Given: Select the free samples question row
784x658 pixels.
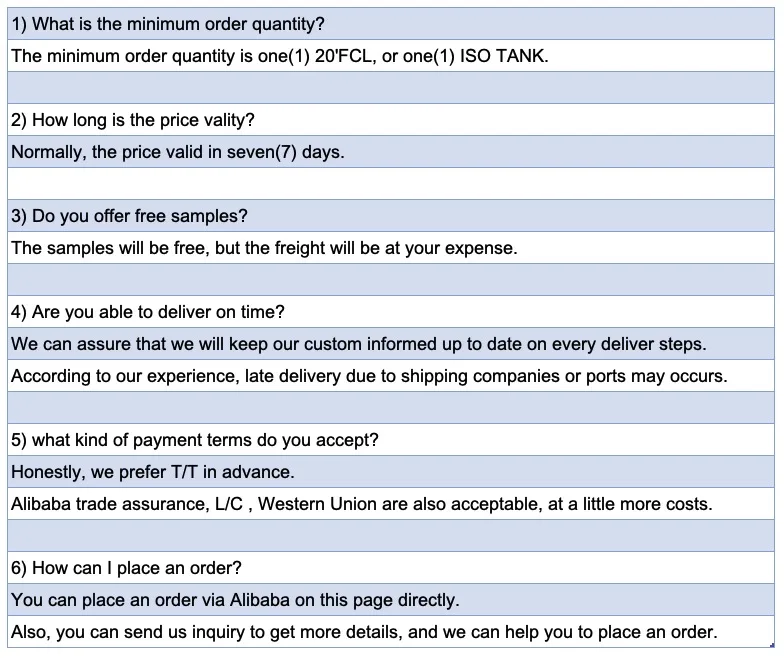Looking at the screenshot, I should click(x=391, y=216).
